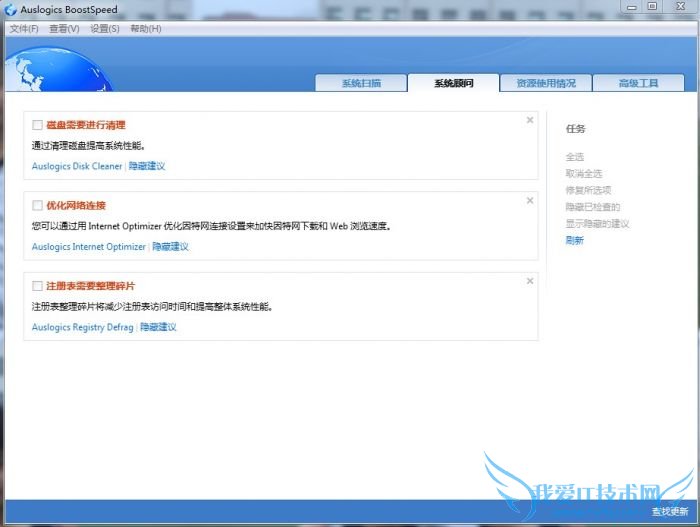The image size is (700, 527).
Task: Click 刷新 in the tasks panel
Action: tap(574, 240)
